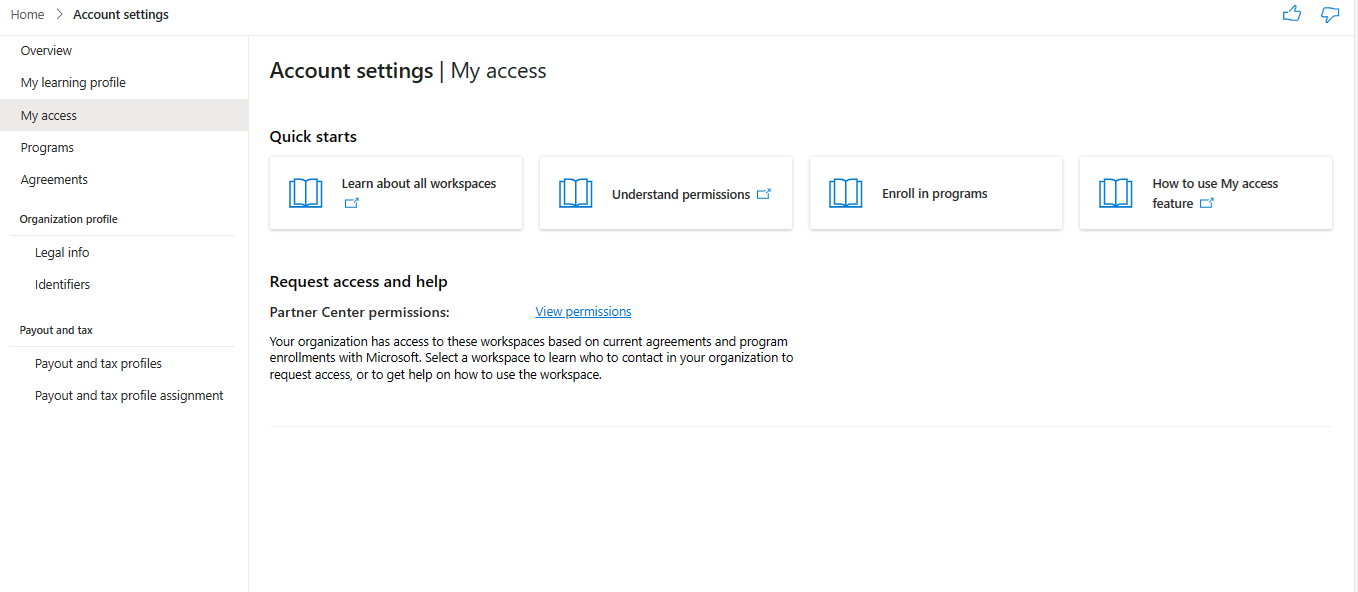Image resolution: width=1358 pixels, height=592 pixels.
Task: Click the Account settings | My access title
Action: (x=408, y=71)
